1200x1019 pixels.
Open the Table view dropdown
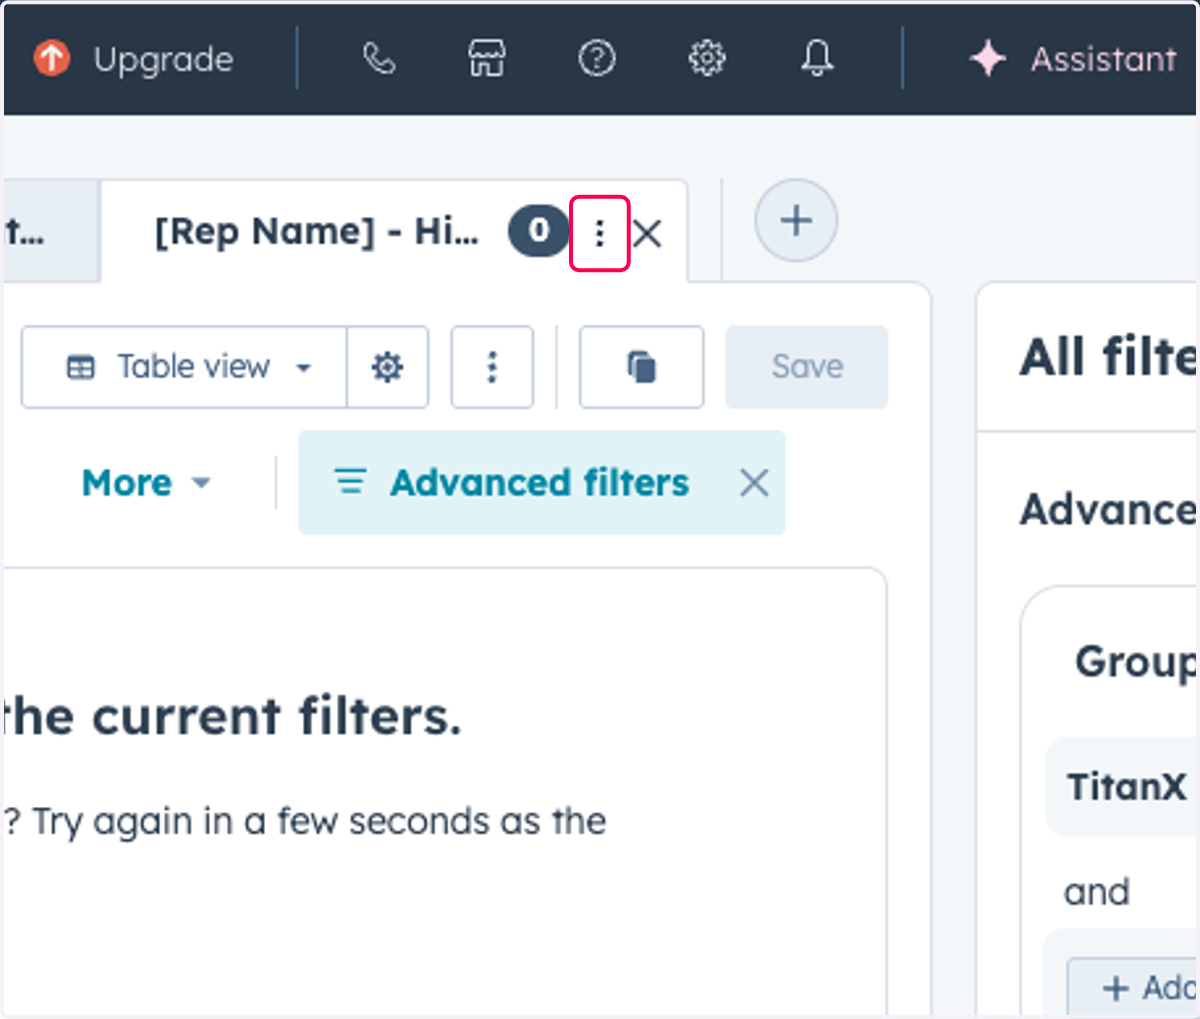tap(184, 367)
